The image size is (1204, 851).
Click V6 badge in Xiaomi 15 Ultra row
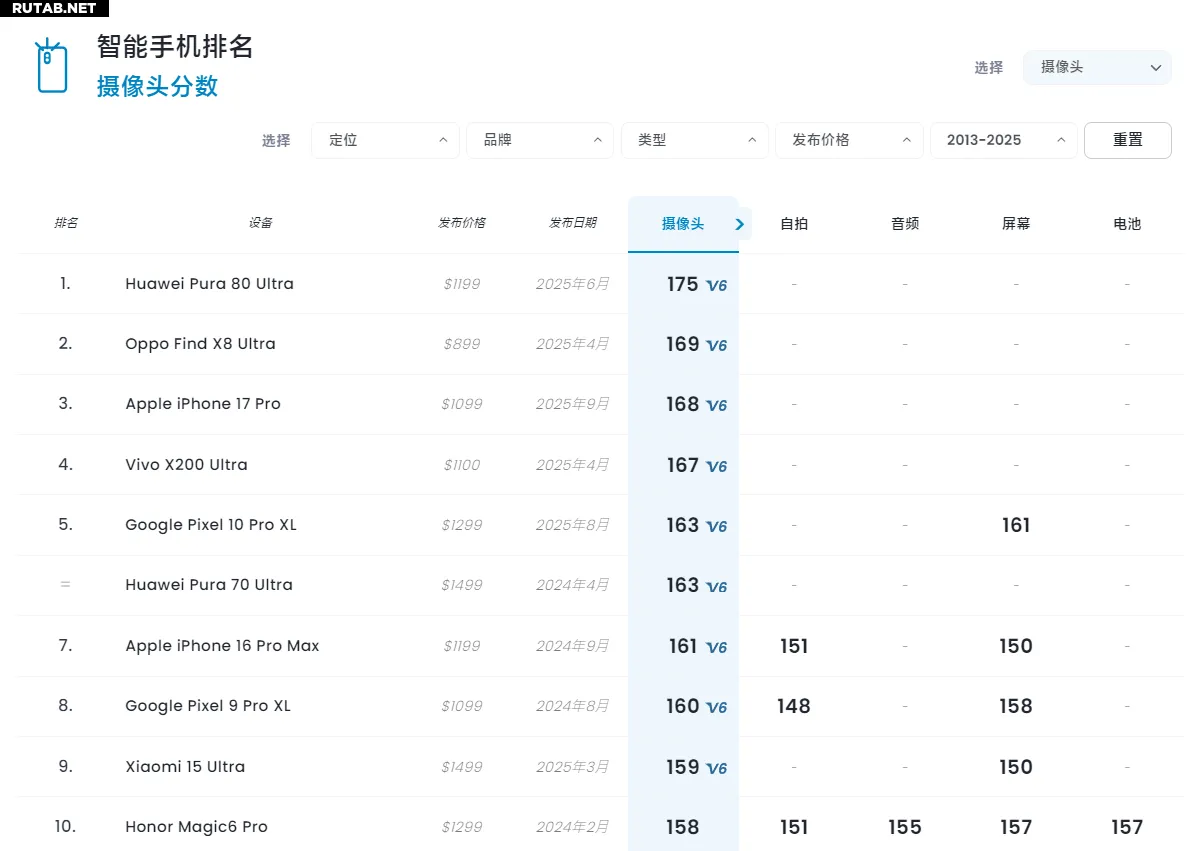click(x=716, y=769)
